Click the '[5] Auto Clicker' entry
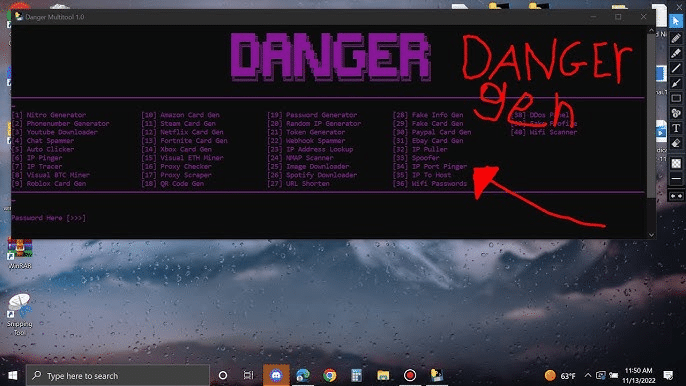 coord(43,149)
